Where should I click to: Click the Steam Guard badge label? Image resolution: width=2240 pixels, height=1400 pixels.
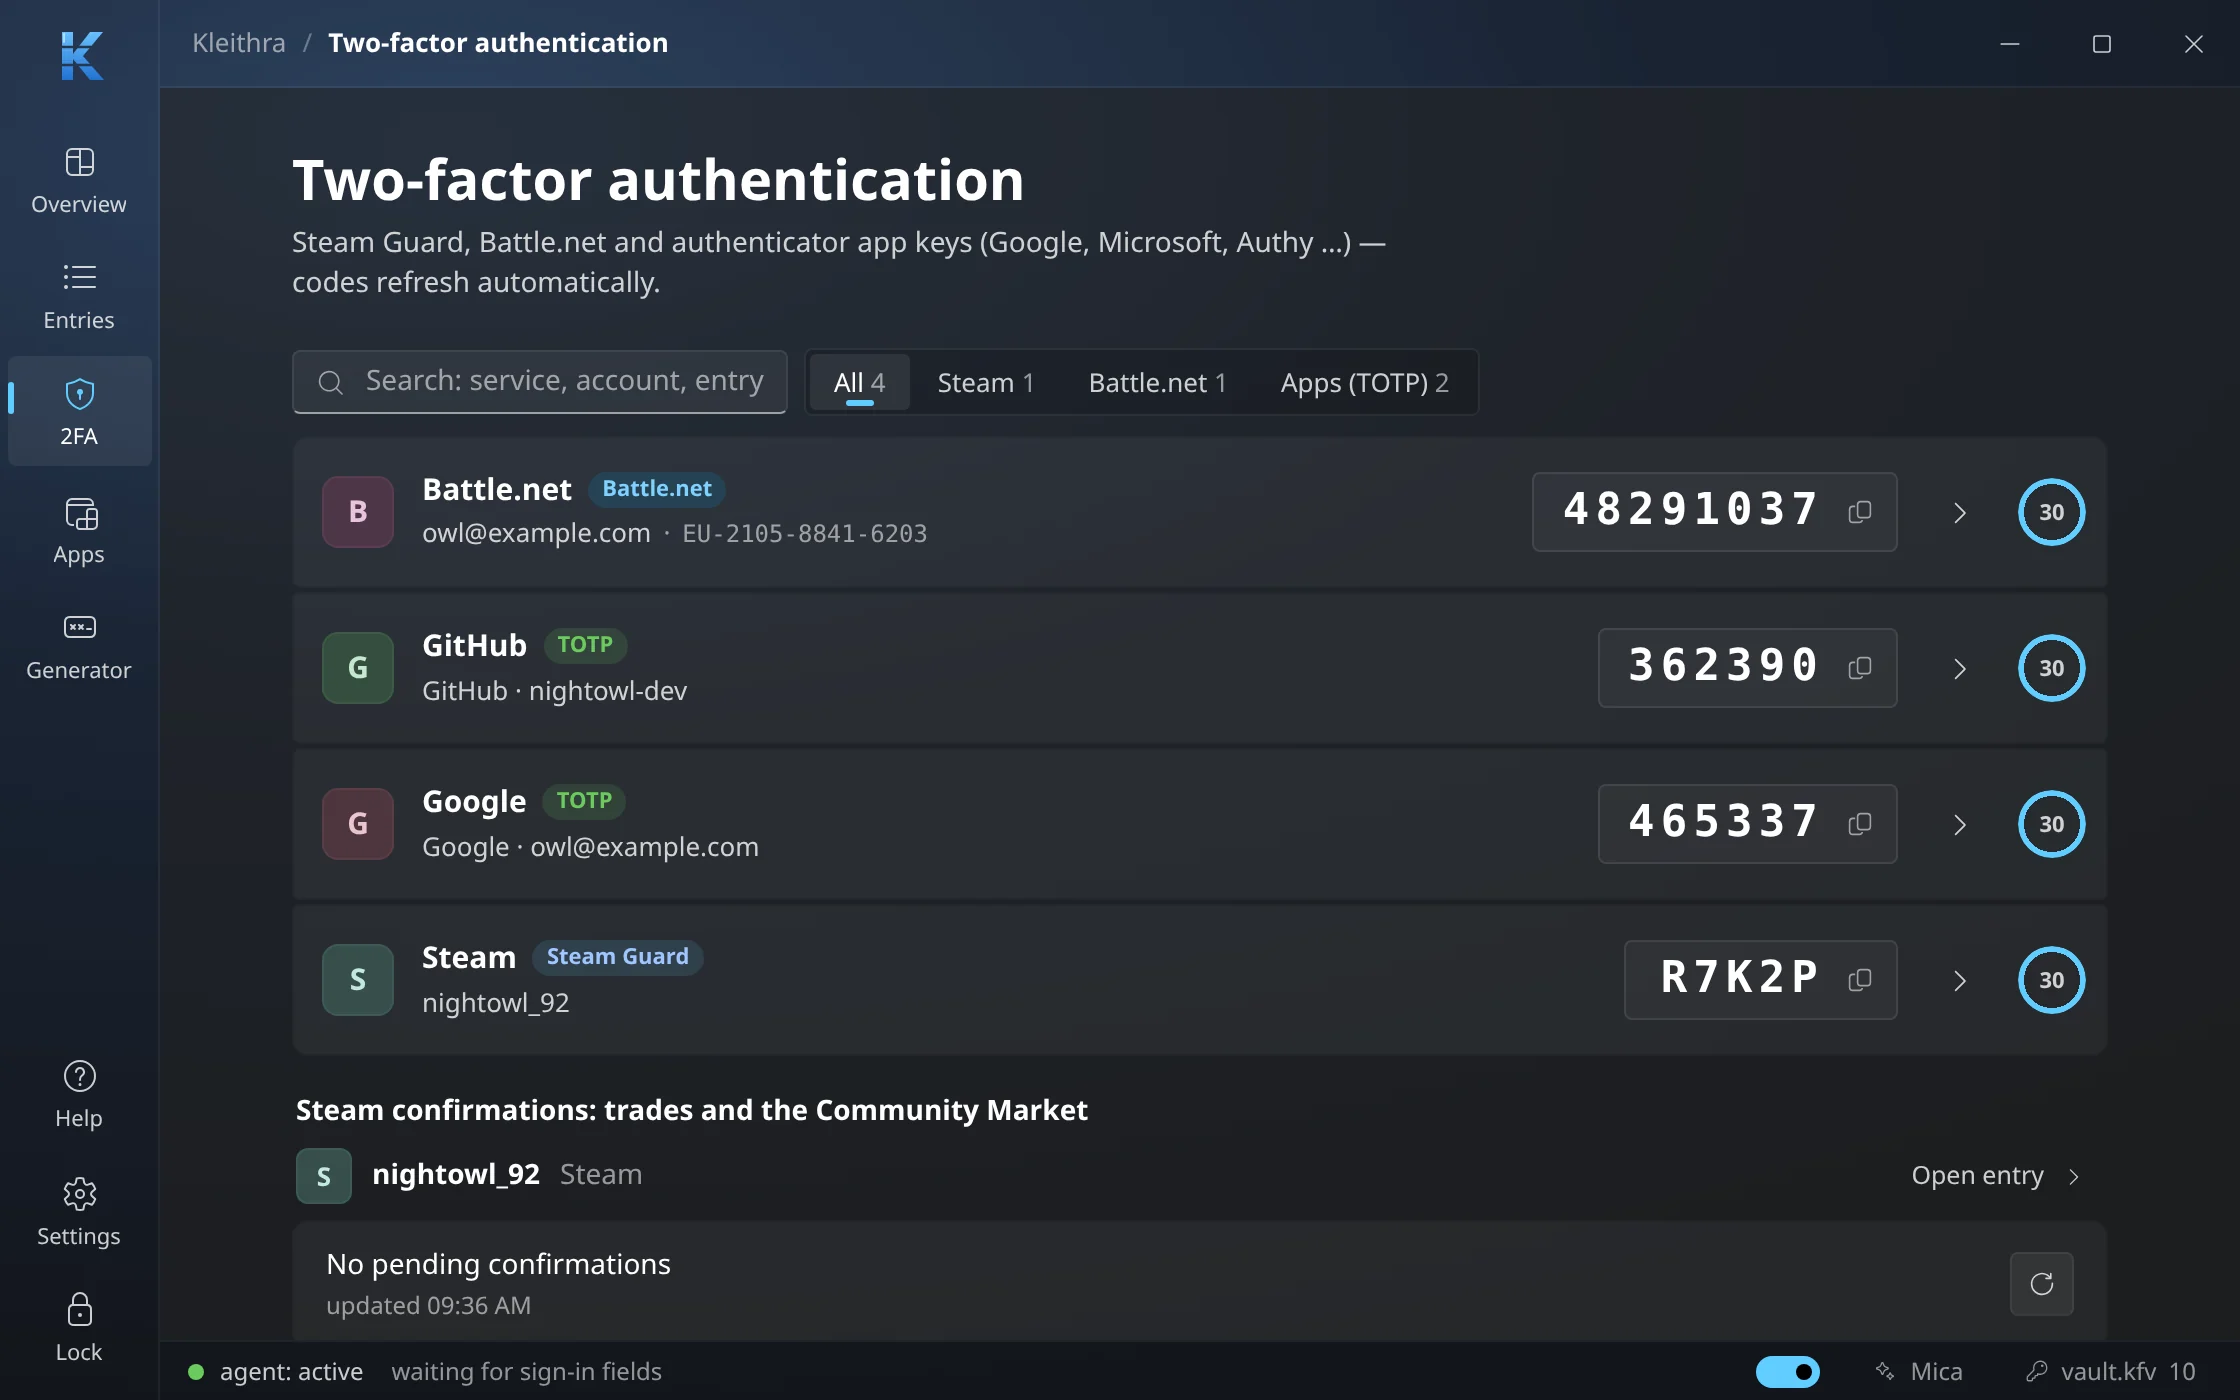coord(617,957)
